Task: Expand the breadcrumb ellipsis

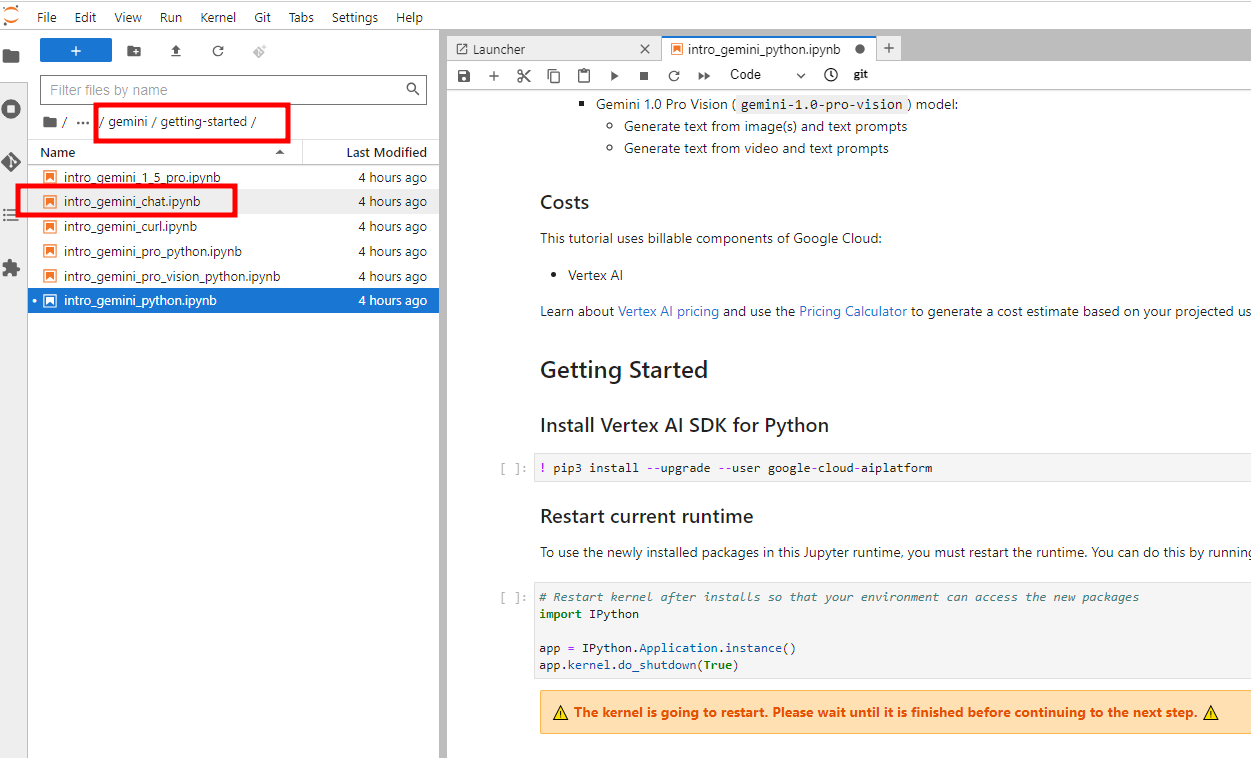Action: [83, 122]
